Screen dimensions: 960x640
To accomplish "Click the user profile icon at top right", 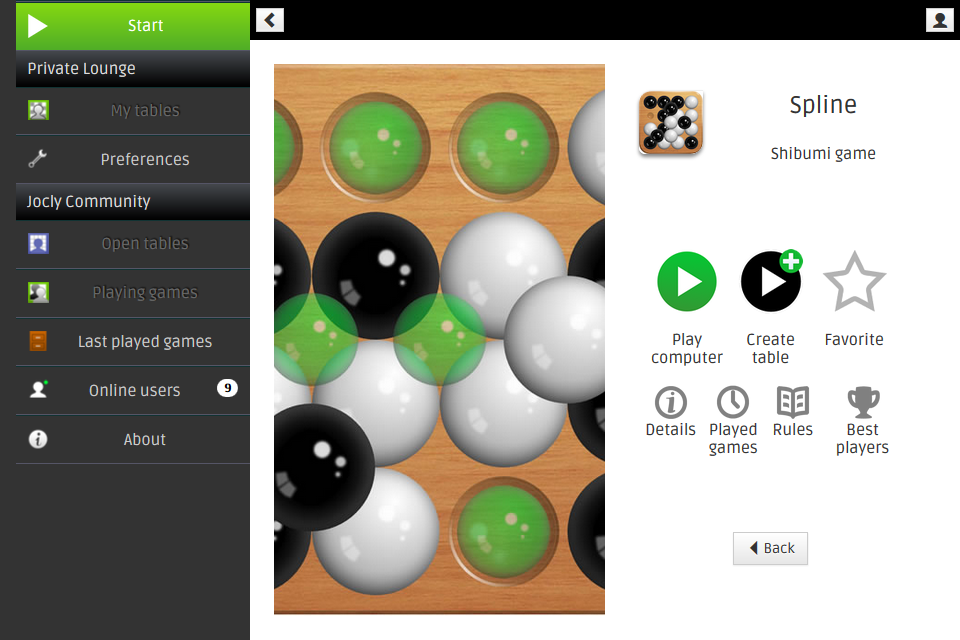I will tap(939, 20).
